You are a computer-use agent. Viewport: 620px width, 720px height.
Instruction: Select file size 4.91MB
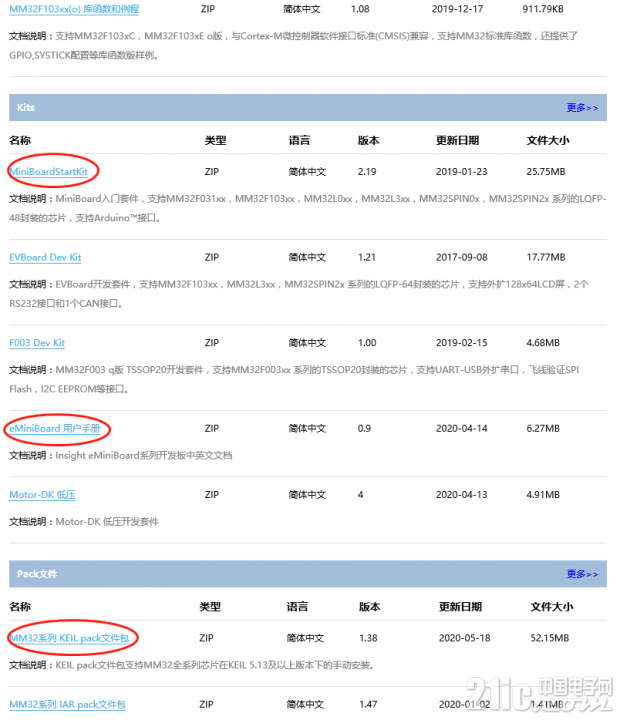coord(543,495)
